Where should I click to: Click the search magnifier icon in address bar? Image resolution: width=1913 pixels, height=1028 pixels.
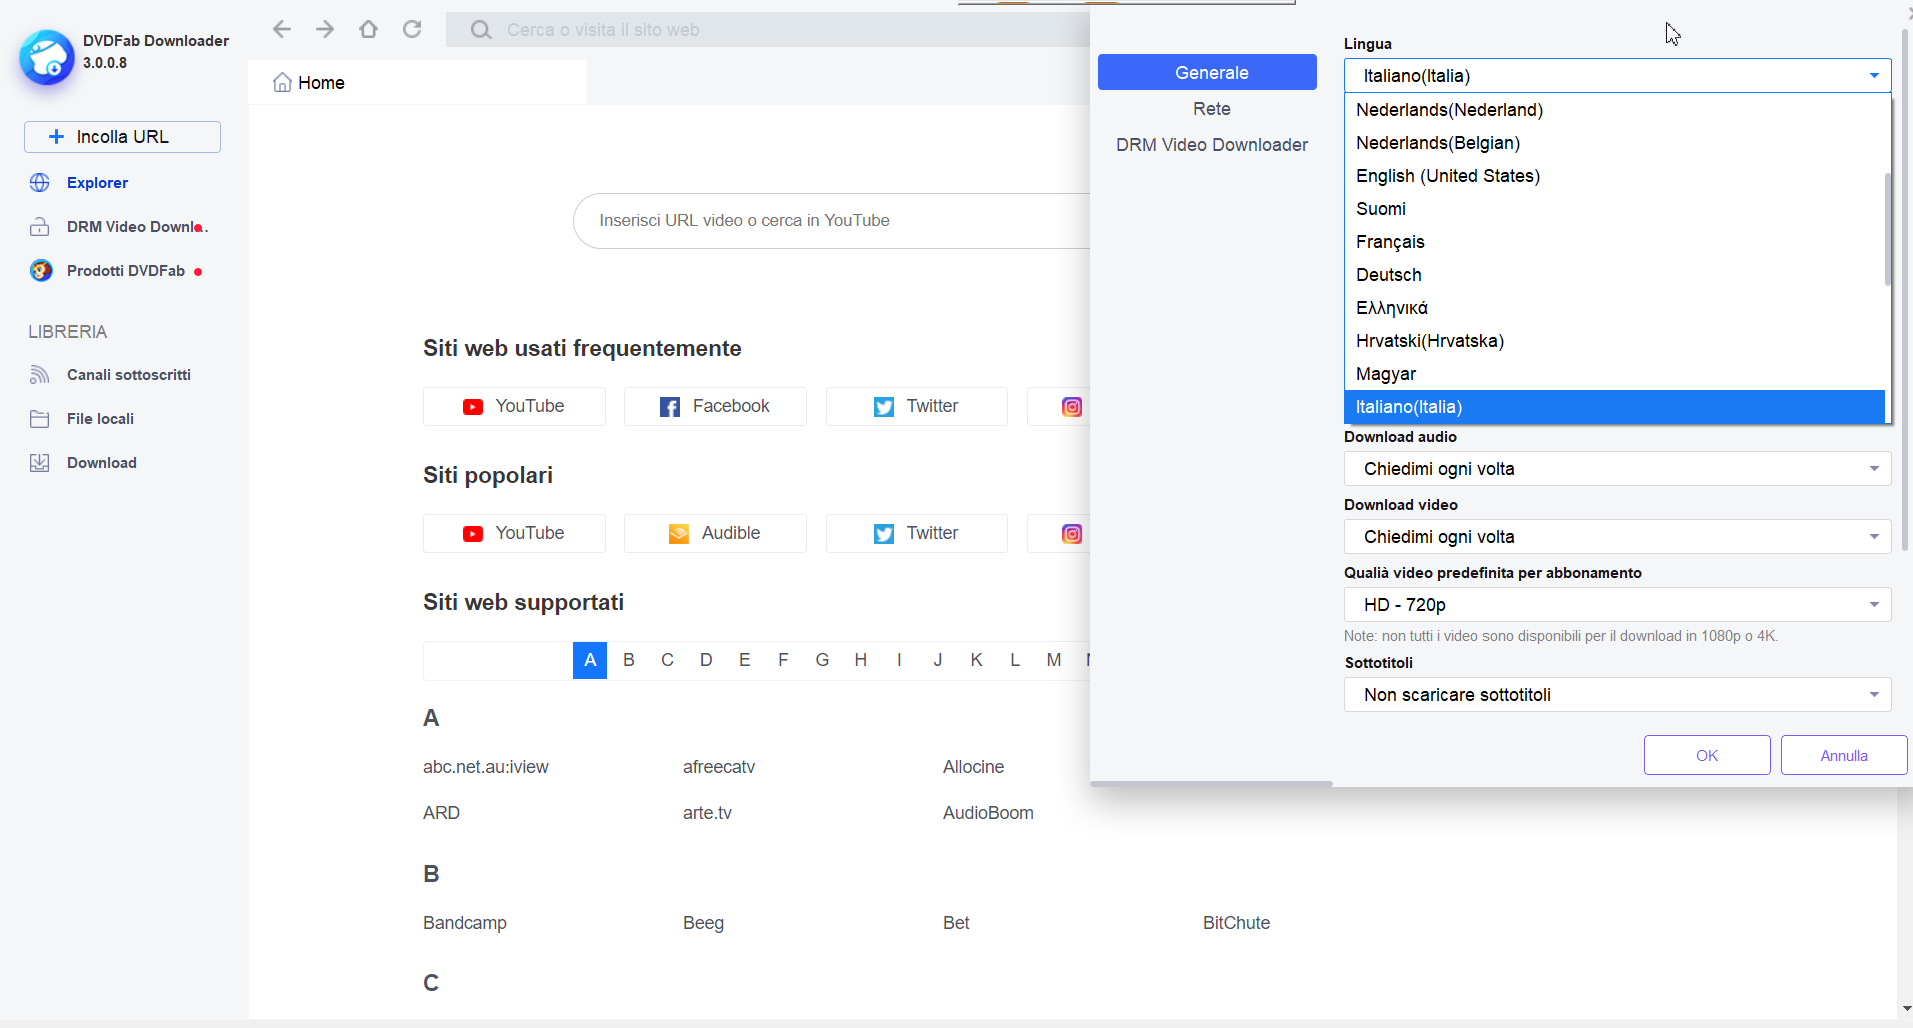pos(481,30)
